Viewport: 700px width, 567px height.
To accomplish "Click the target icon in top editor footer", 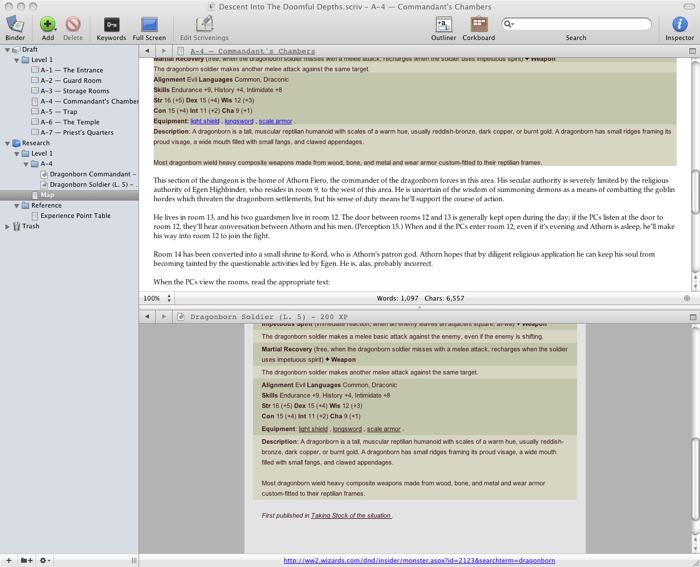I will tap(687, 298).
